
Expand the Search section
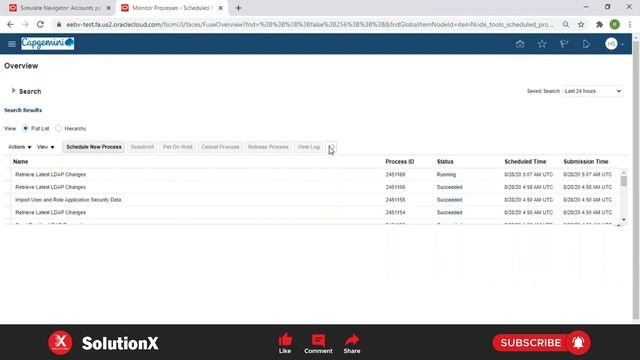pyautogui.click(x=13, y=91)
